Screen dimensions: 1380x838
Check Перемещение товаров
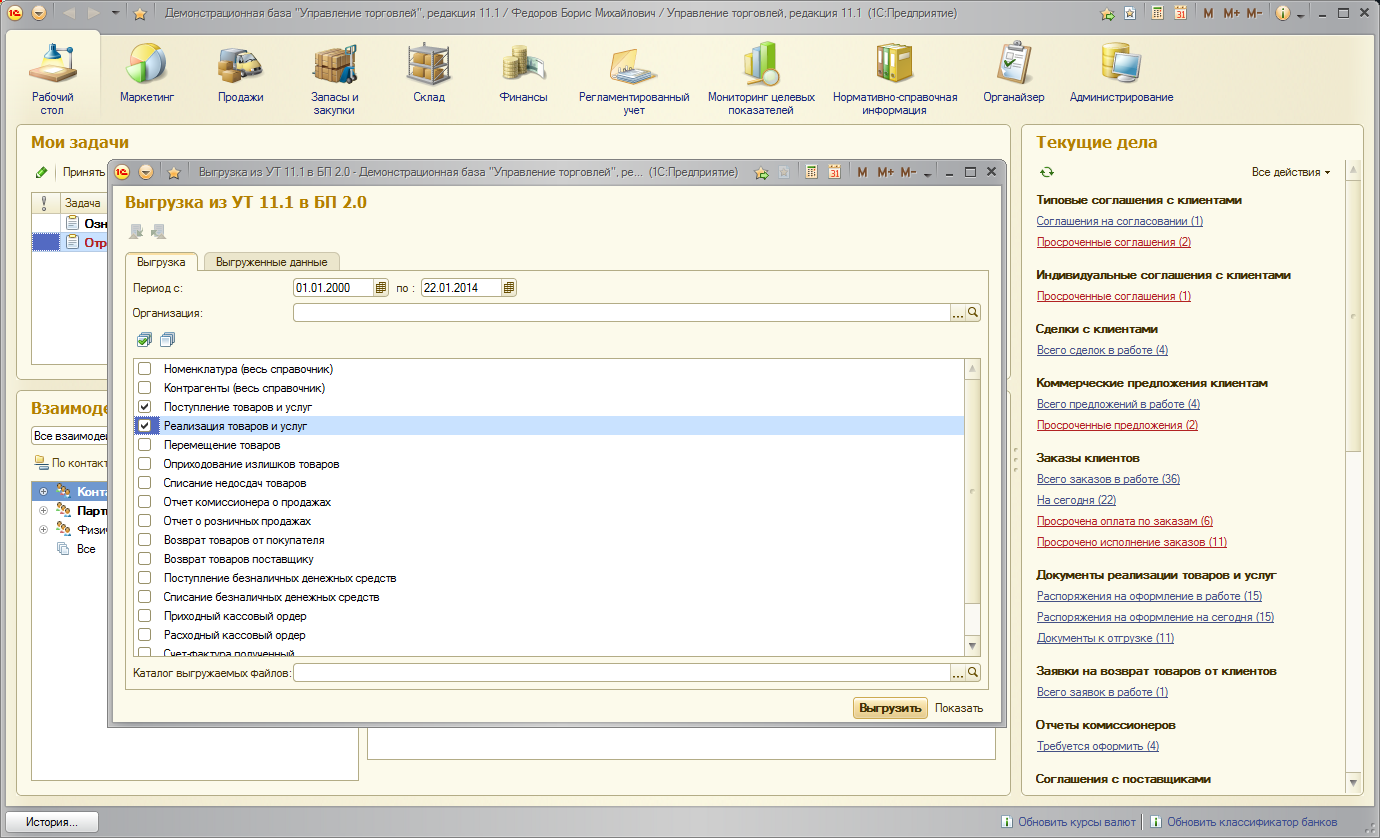[x=144, y=445]
